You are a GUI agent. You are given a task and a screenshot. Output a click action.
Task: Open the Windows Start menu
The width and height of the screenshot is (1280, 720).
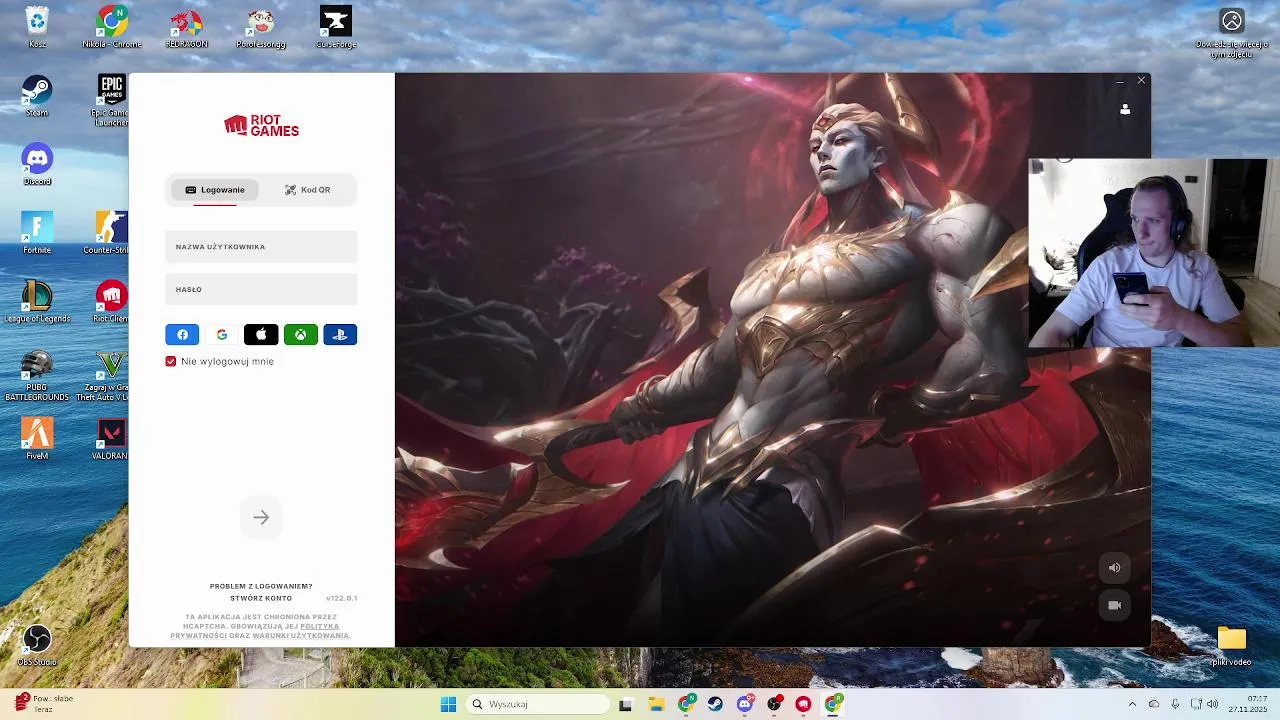pyautogui.click(x=448, y=704)
